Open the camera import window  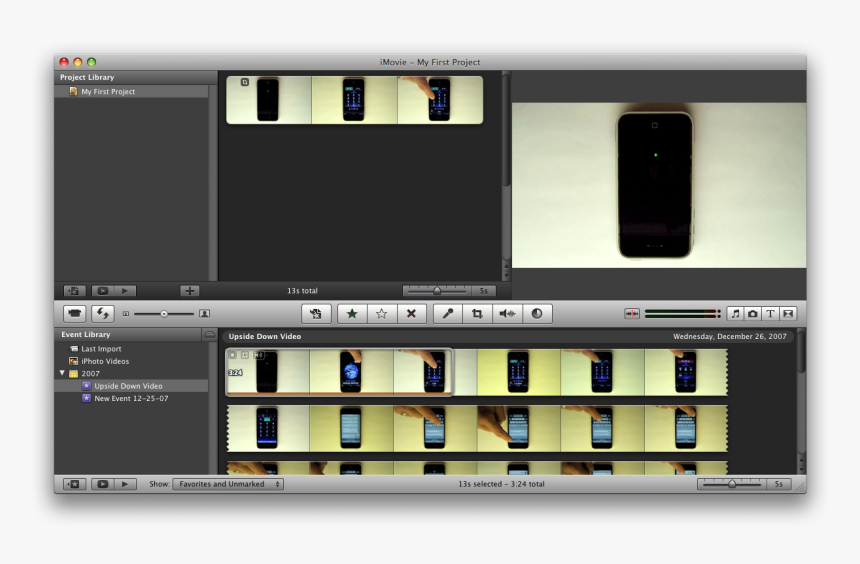click(75, 314)
